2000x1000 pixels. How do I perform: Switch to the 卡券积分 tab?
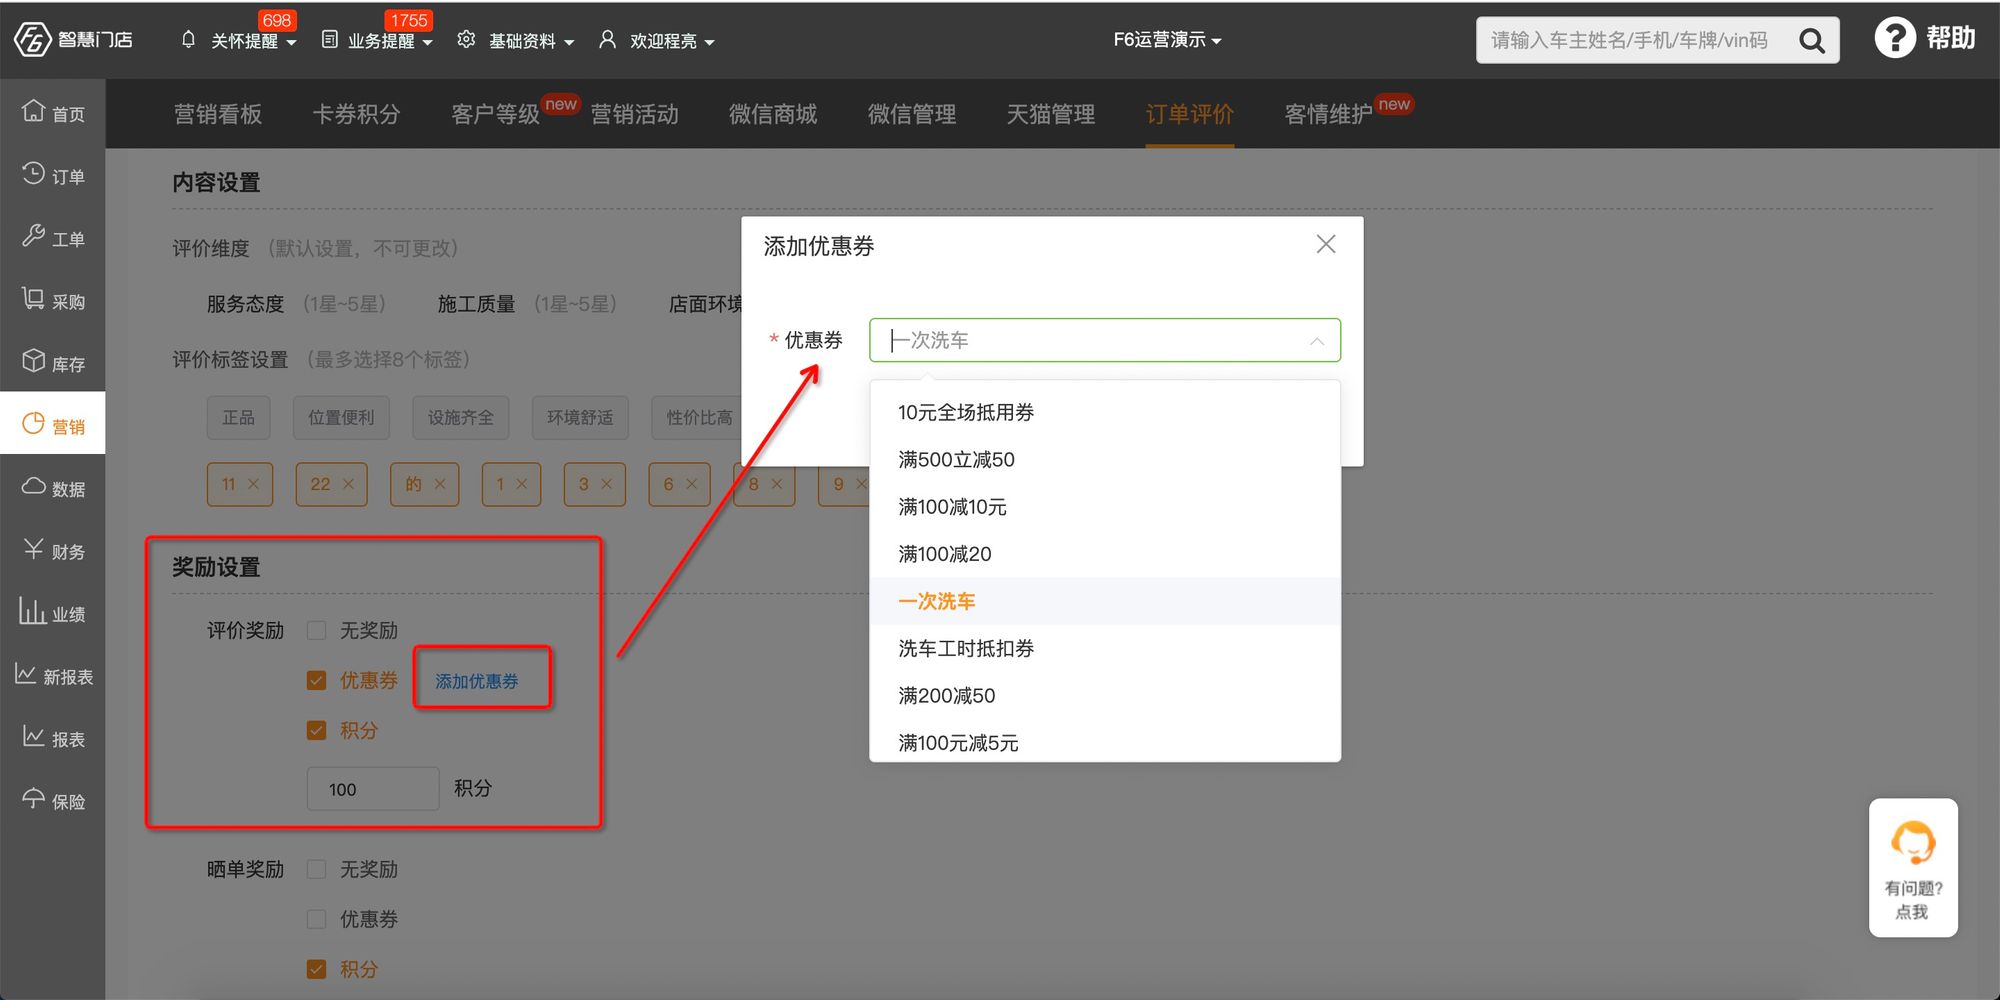pos(356,114)
